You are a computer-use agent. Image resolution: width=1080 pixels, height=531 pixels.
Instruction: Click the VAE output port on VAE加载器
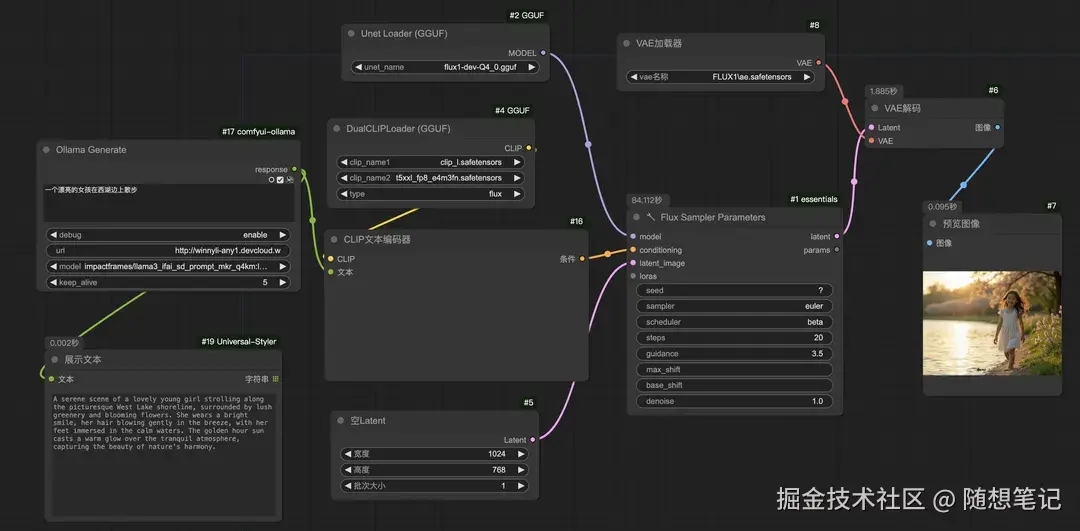point(818,63)
